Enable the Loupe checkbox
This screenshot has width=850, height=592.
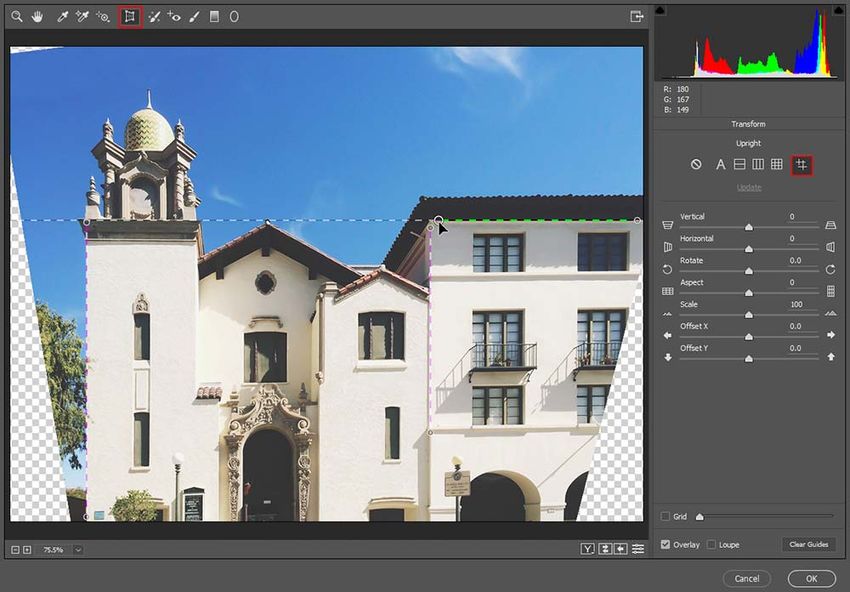click(x=711, y=544)
